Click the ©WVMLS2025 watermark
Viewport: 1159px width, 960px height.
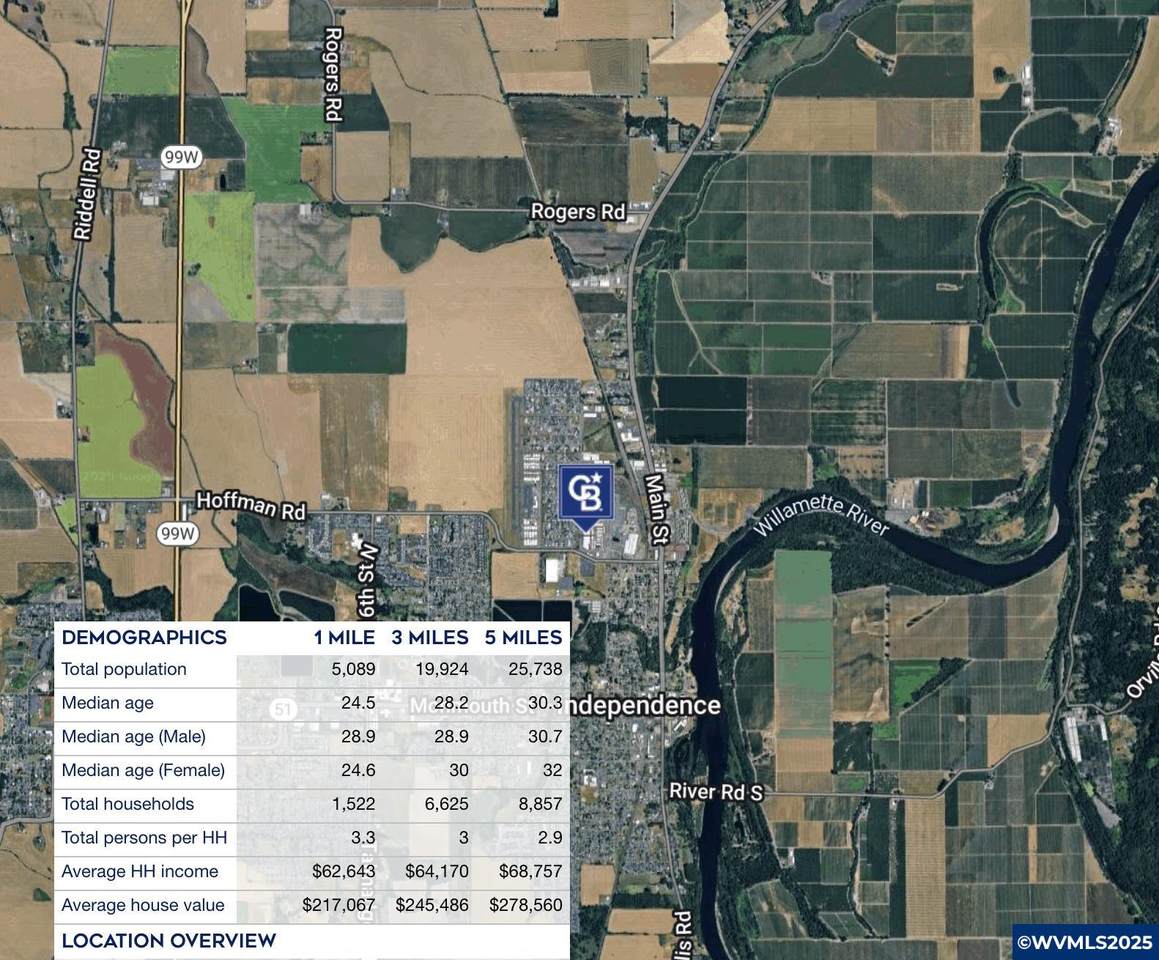pos(1084,942)
